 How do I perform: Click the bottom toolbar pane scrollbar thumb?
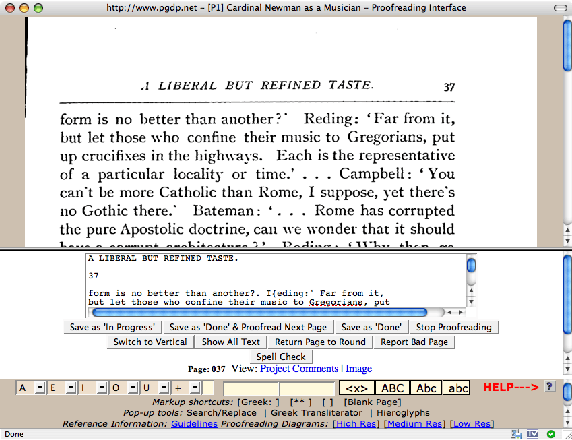click(567, 392)
